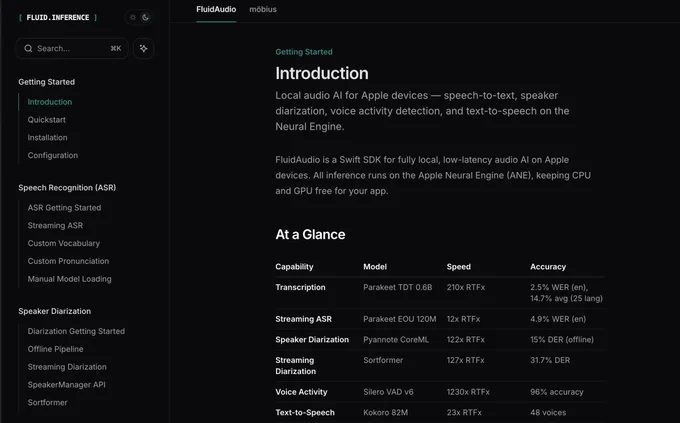Click the Capability column header
The width and height of the screenshot is (680, 423).
point(294,267)
